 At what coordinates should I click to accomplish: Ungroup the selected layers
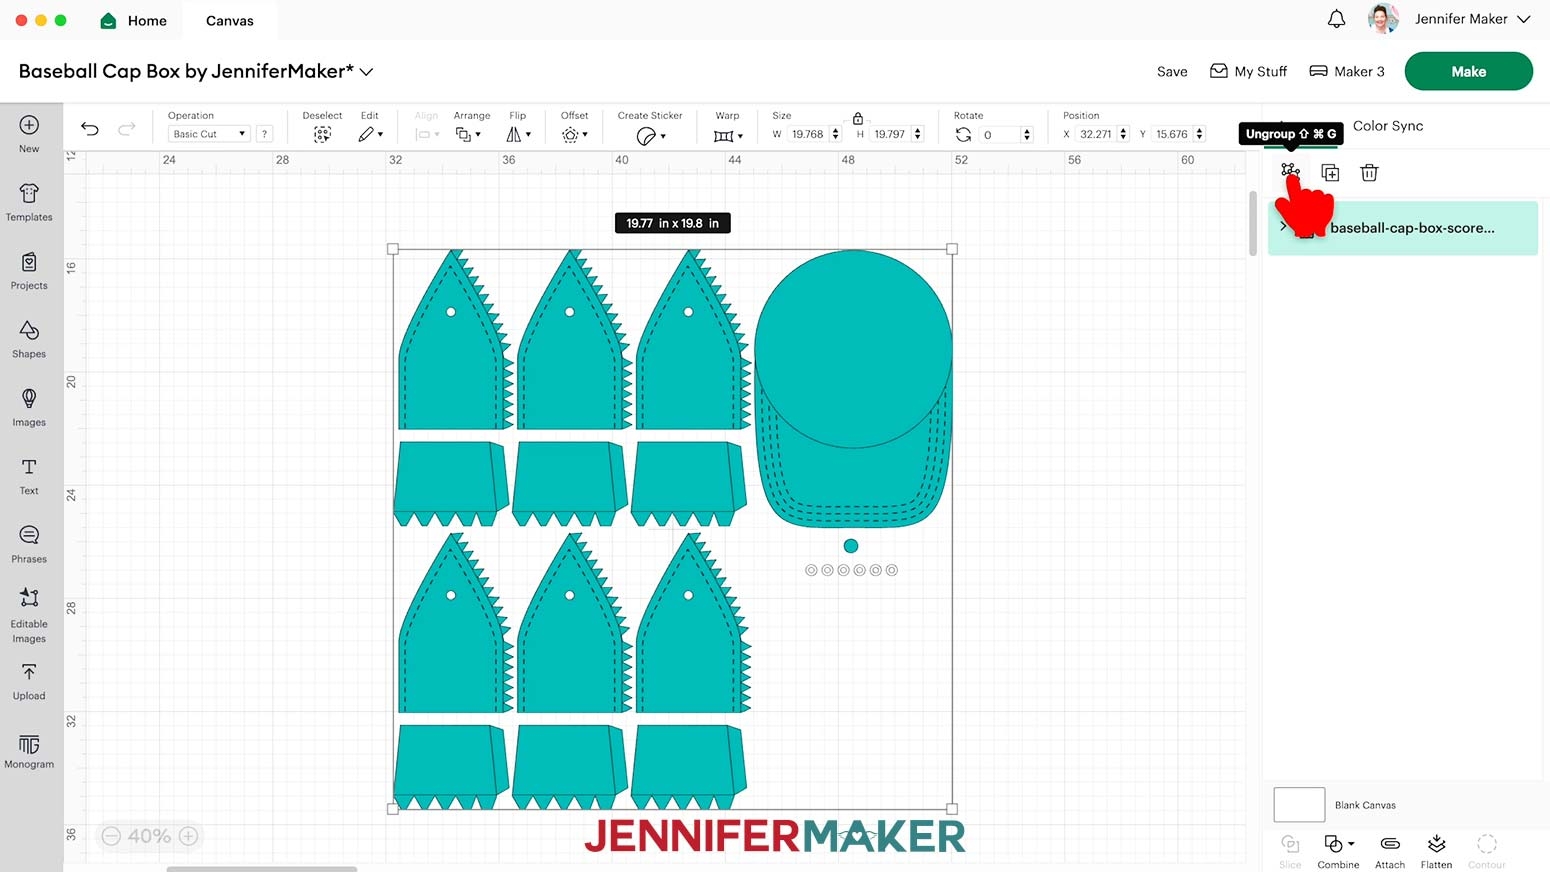(1290, 172)
